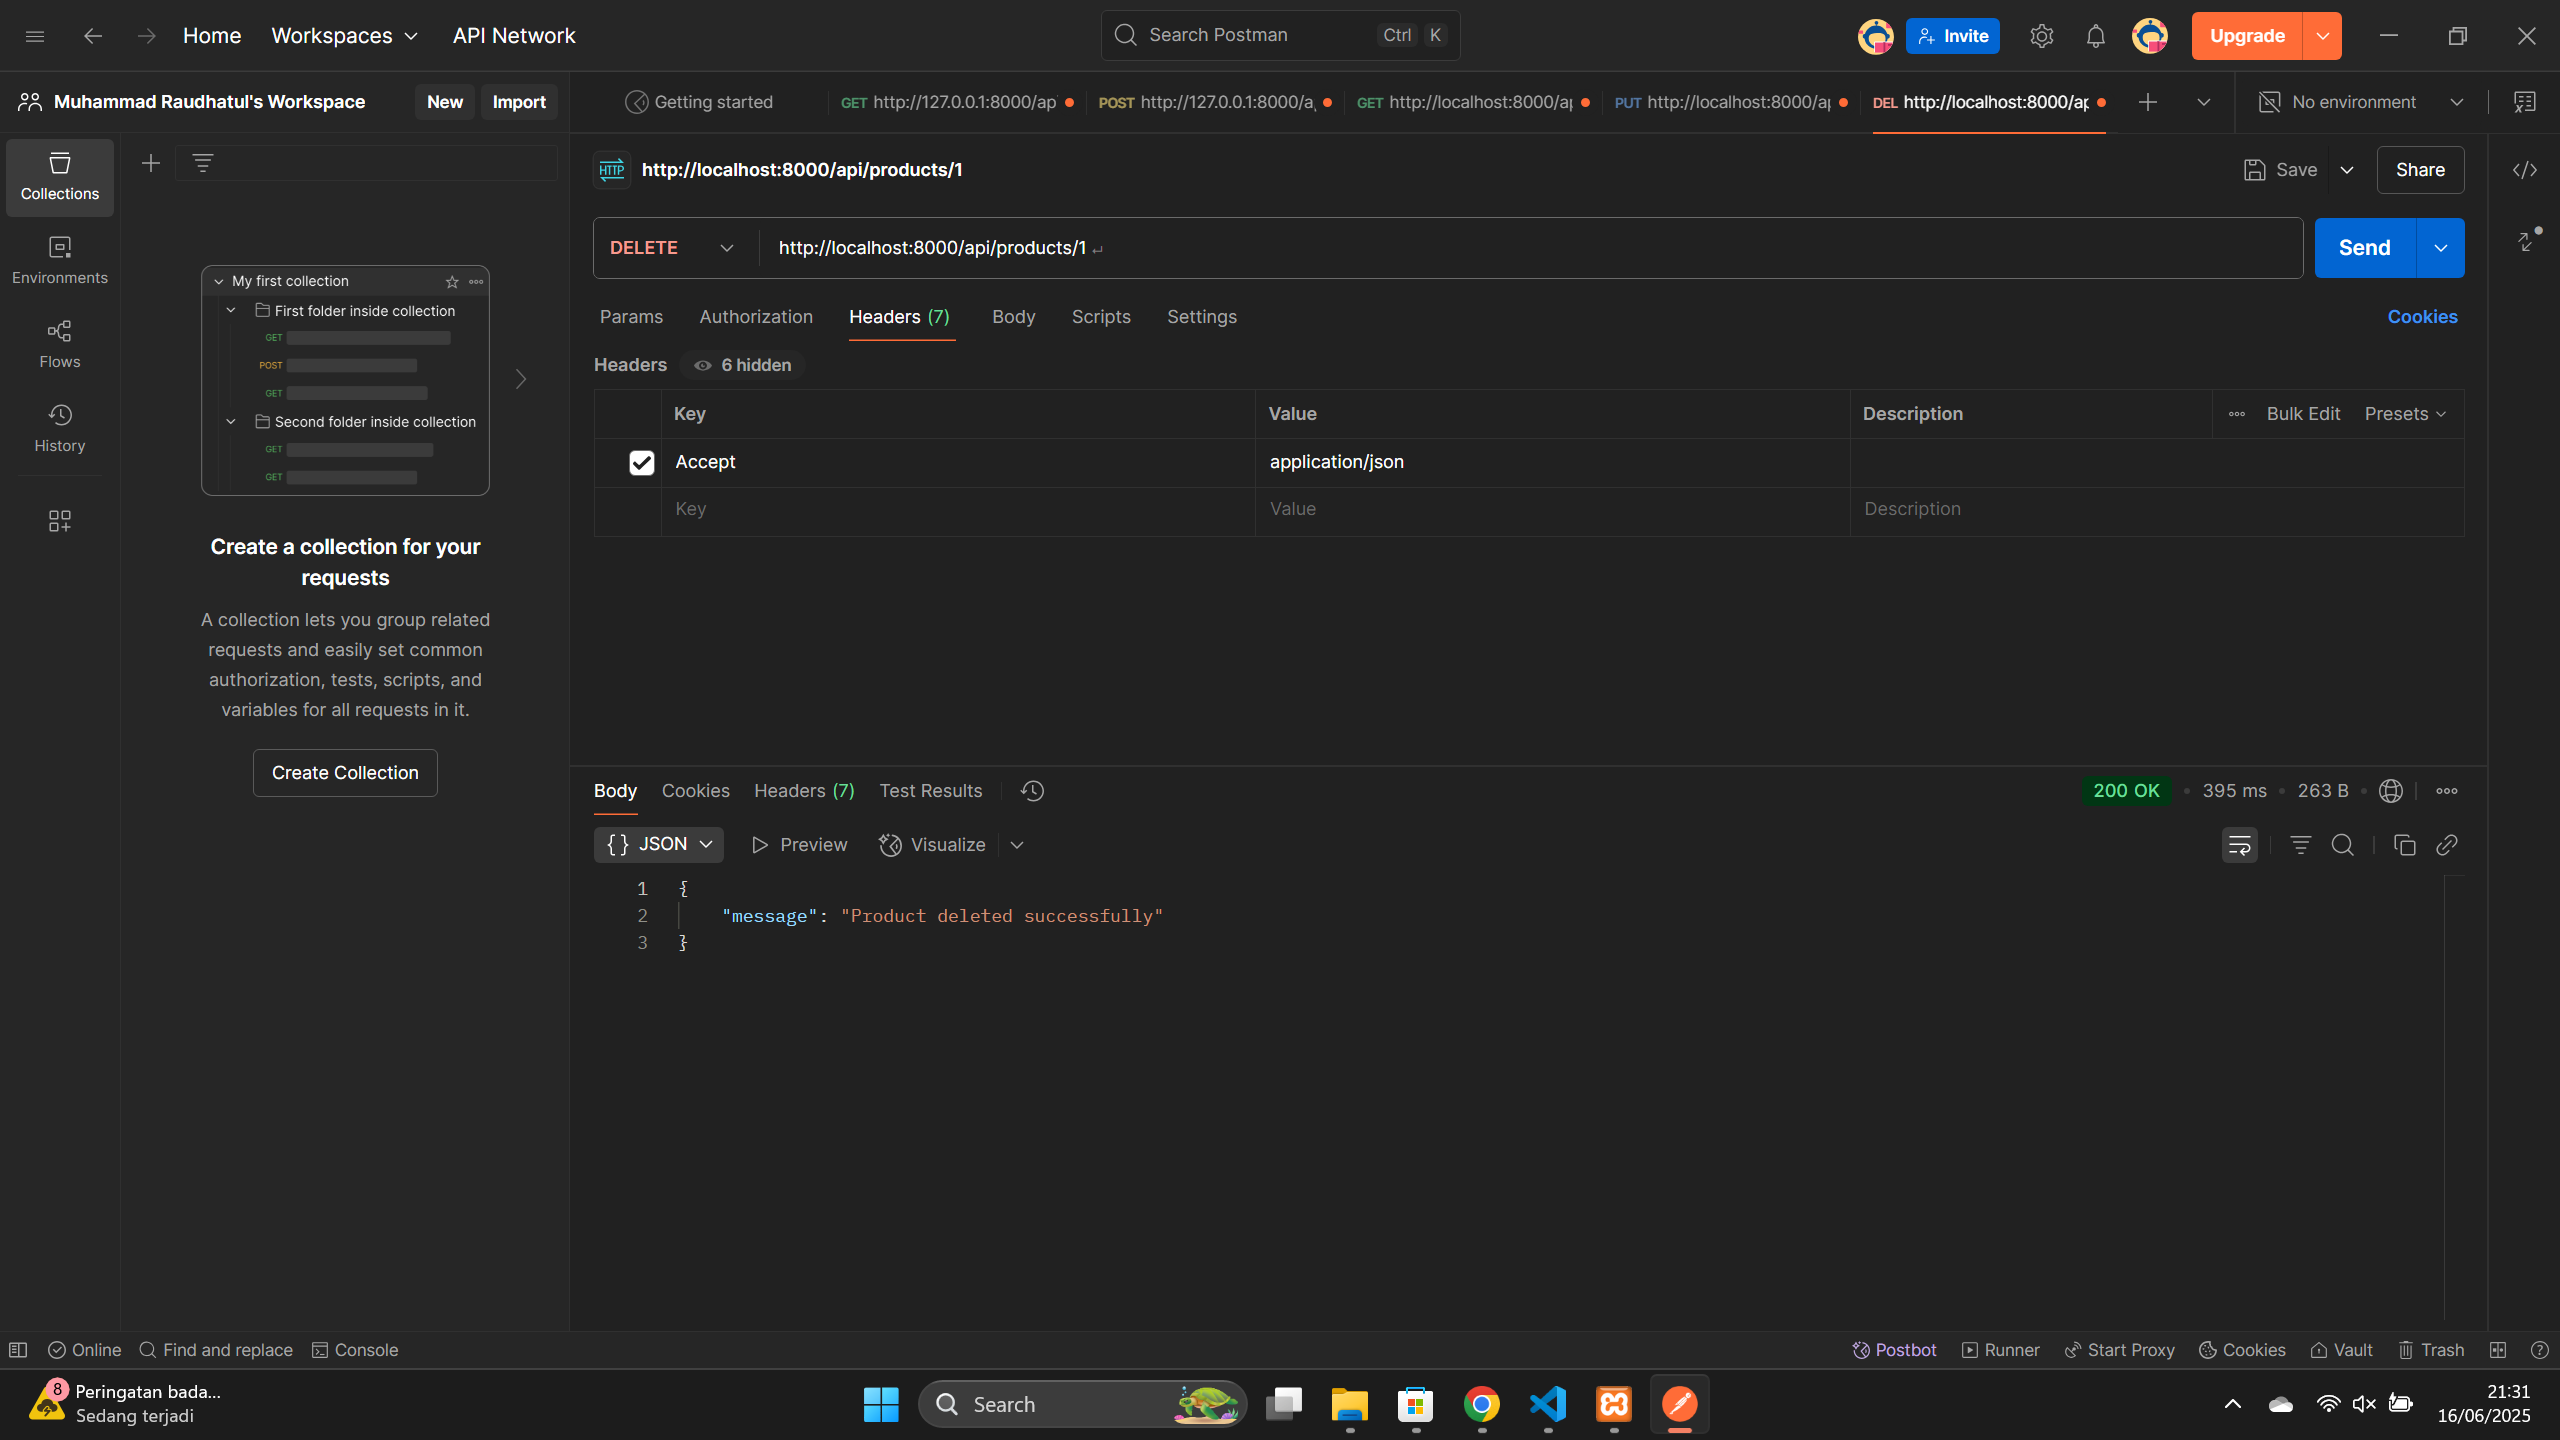The image size is (2560, 1440).
Task: Open the Test Results tab
Action: (x=930, y=791)
